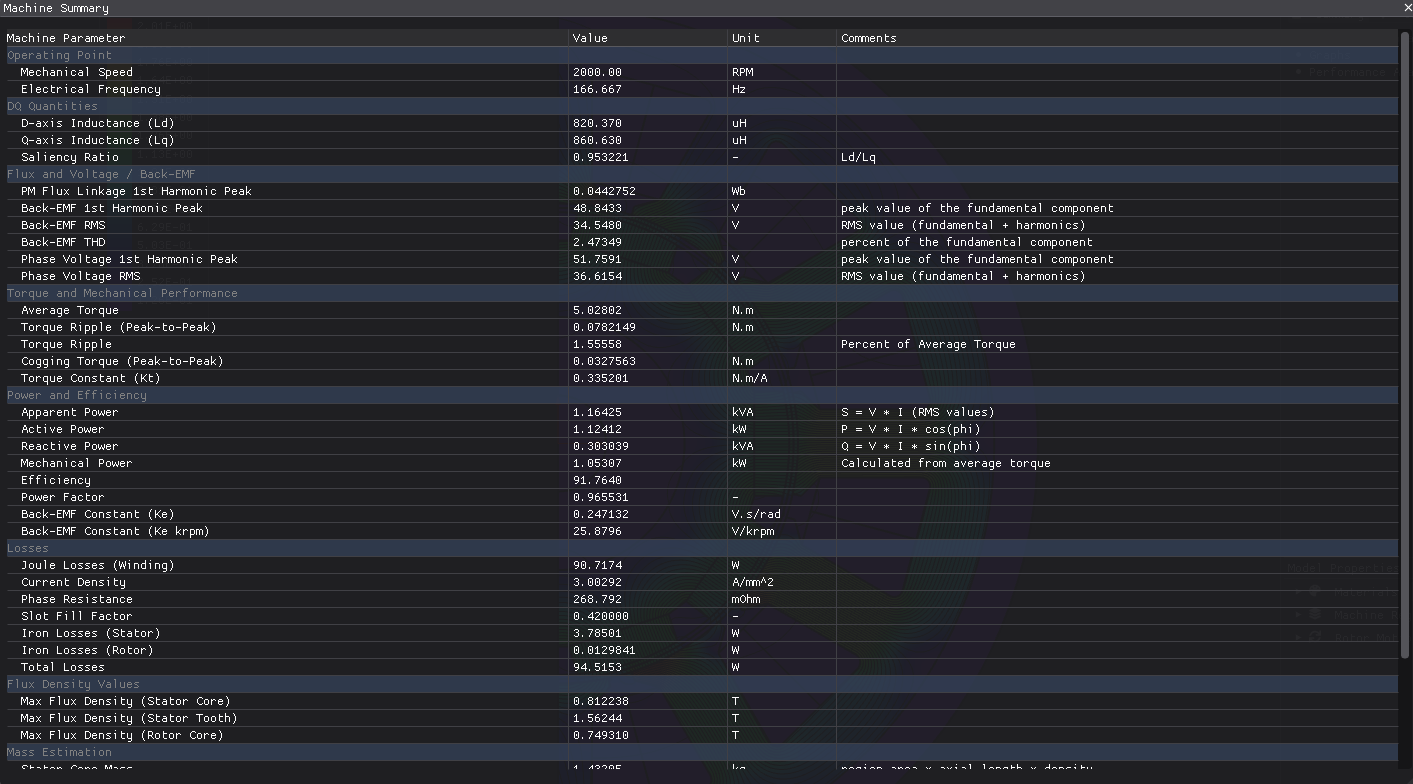Click the Unit column header

click(746, 38)
